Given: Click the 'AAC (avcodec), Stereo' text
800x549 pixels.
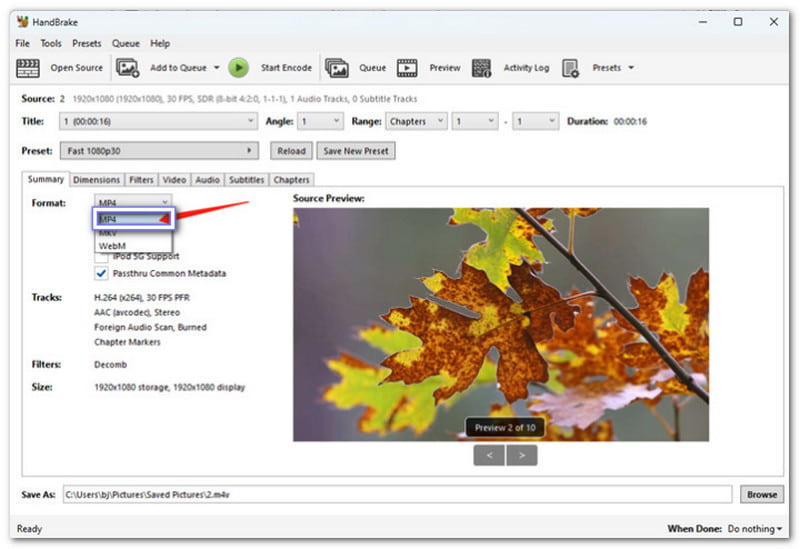Looking at the screenshot, I should coord(137,312).
